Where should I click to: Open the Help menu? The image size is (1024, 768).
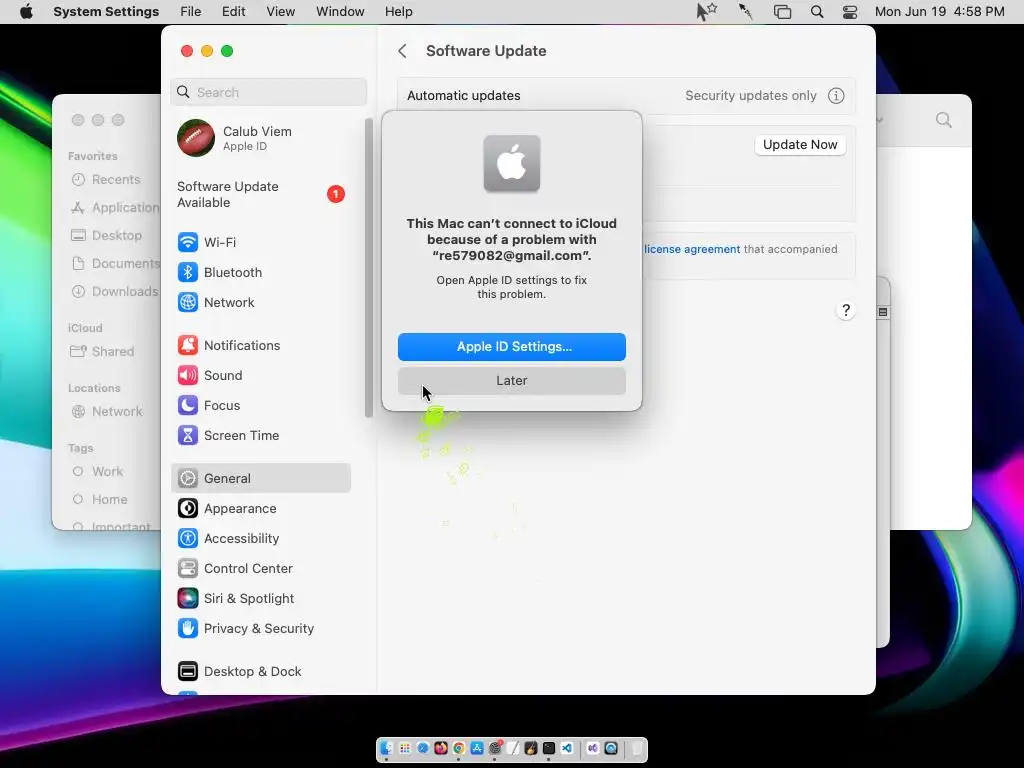point(398,12)
